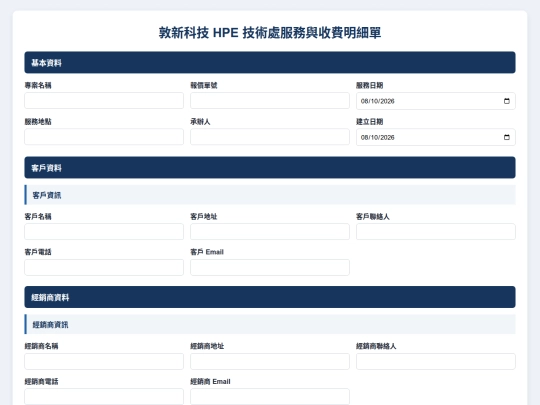Click the 客戶 Email input field

(270, 267)
